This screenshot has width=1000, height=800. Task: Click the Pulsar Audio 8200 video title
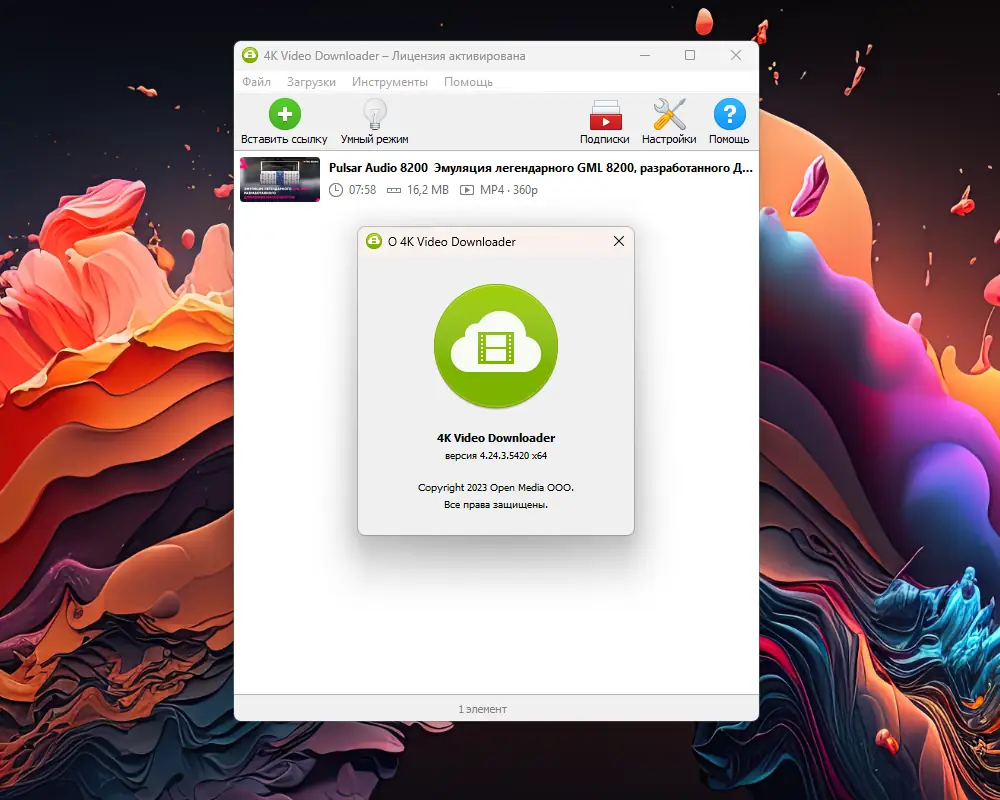pyautogui.click(x=541, y=168)
